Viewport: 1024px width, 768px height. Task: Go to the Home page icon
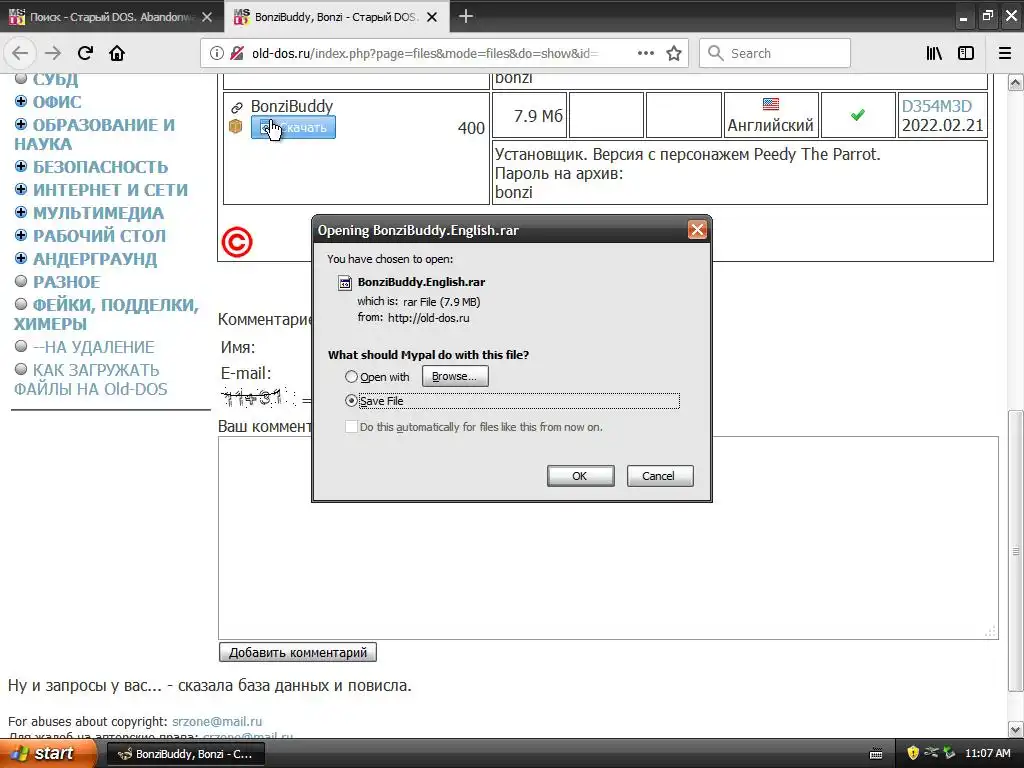tap(117, 53)
